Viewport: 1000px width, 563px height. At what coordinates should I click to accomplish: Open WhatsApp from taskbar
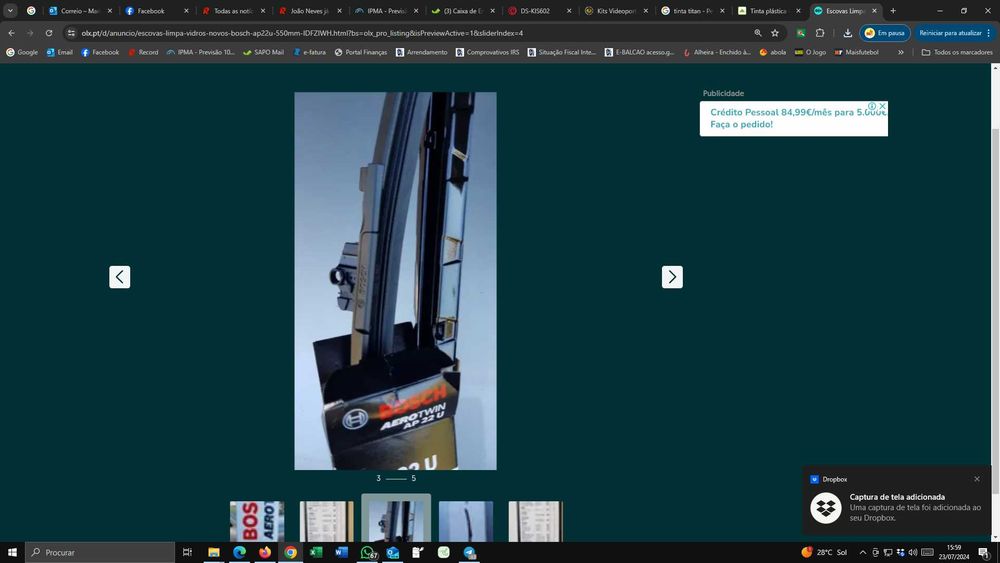[x=367, y=552]
